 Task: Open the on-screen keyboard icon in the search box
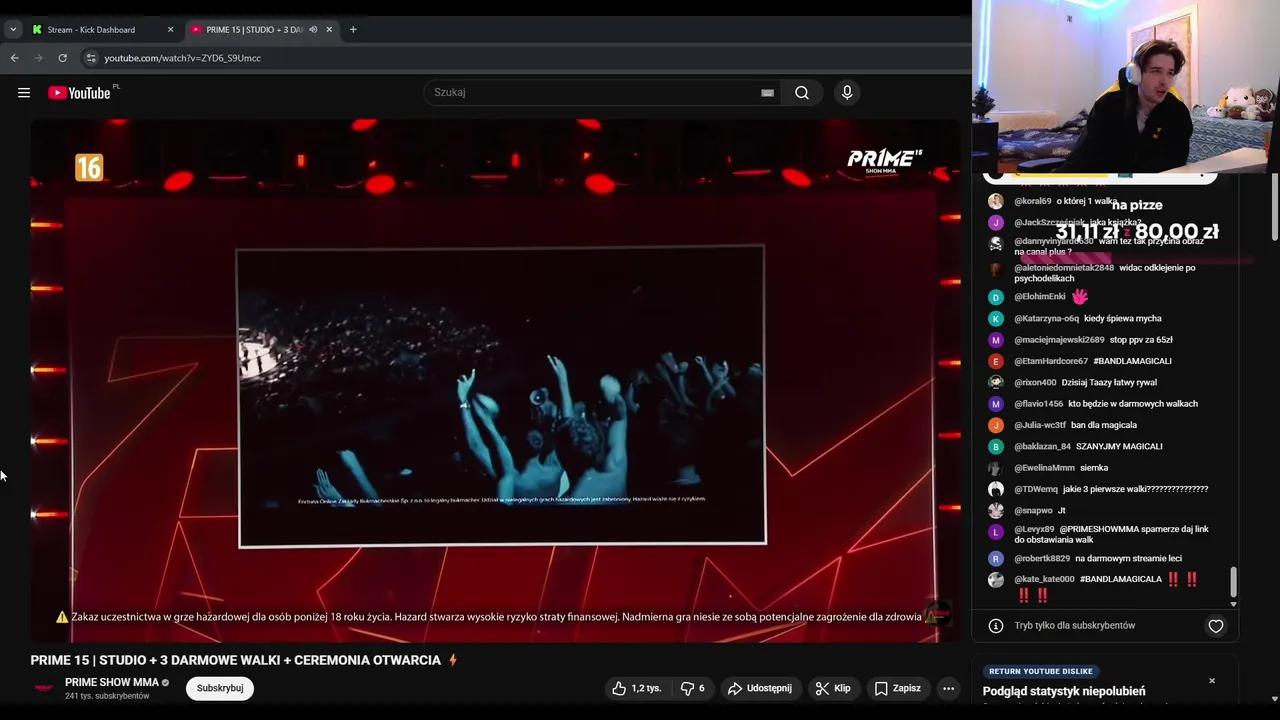pyautogui.click(x=767, y=93)
